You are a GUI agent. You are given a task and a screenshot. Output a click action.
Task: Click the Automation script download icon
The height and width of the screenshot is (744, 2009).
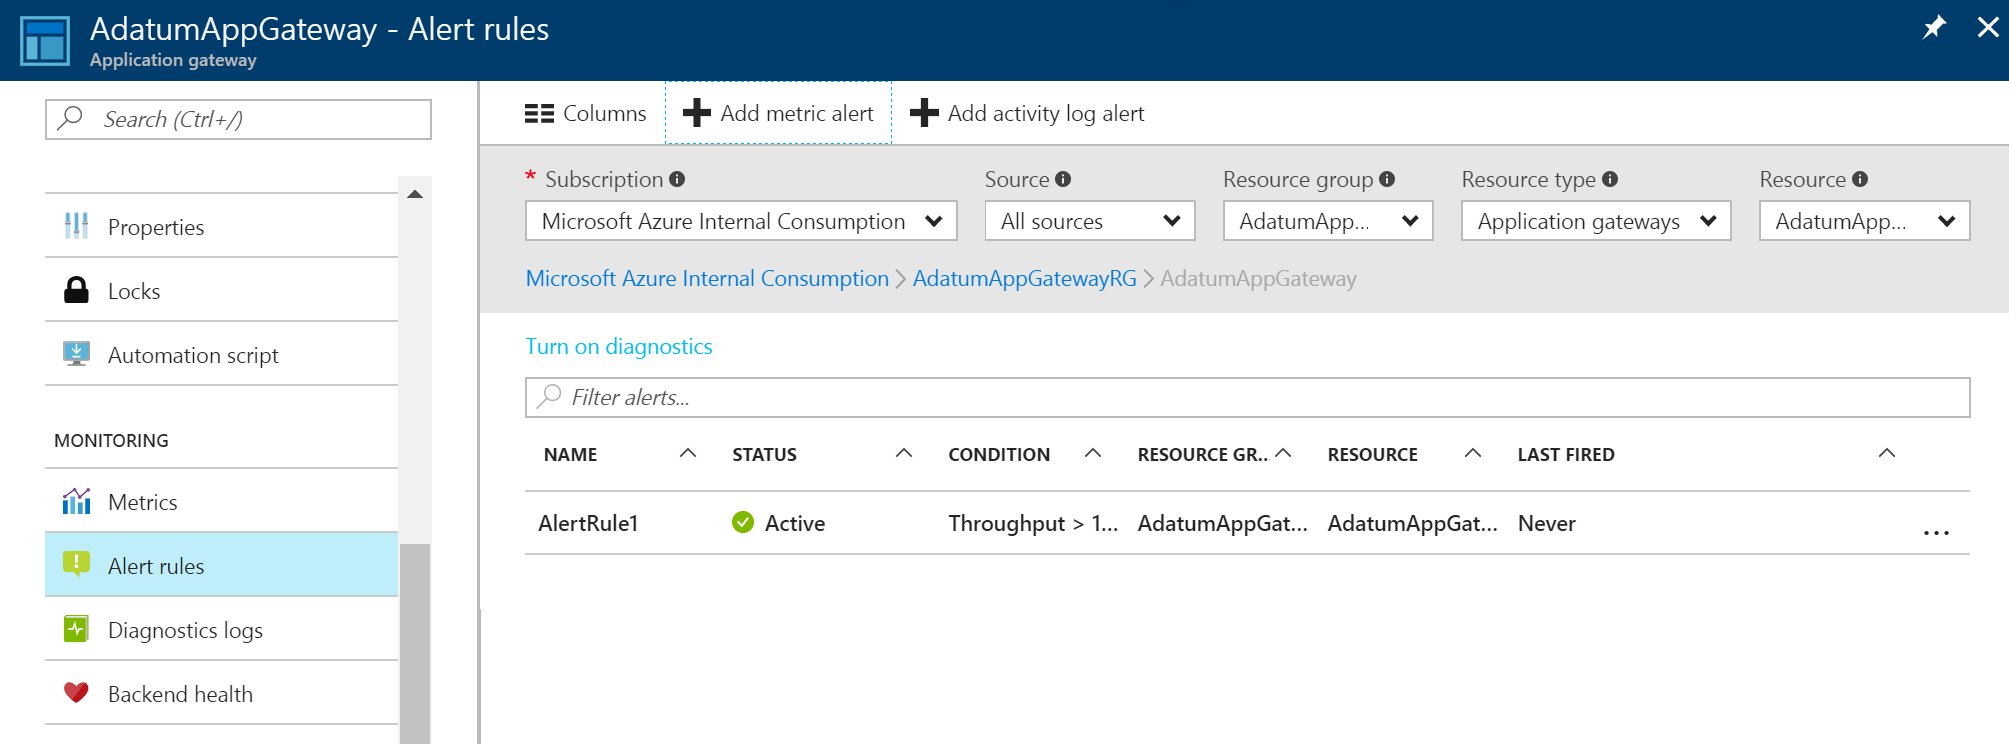click(x=76, y=354)
